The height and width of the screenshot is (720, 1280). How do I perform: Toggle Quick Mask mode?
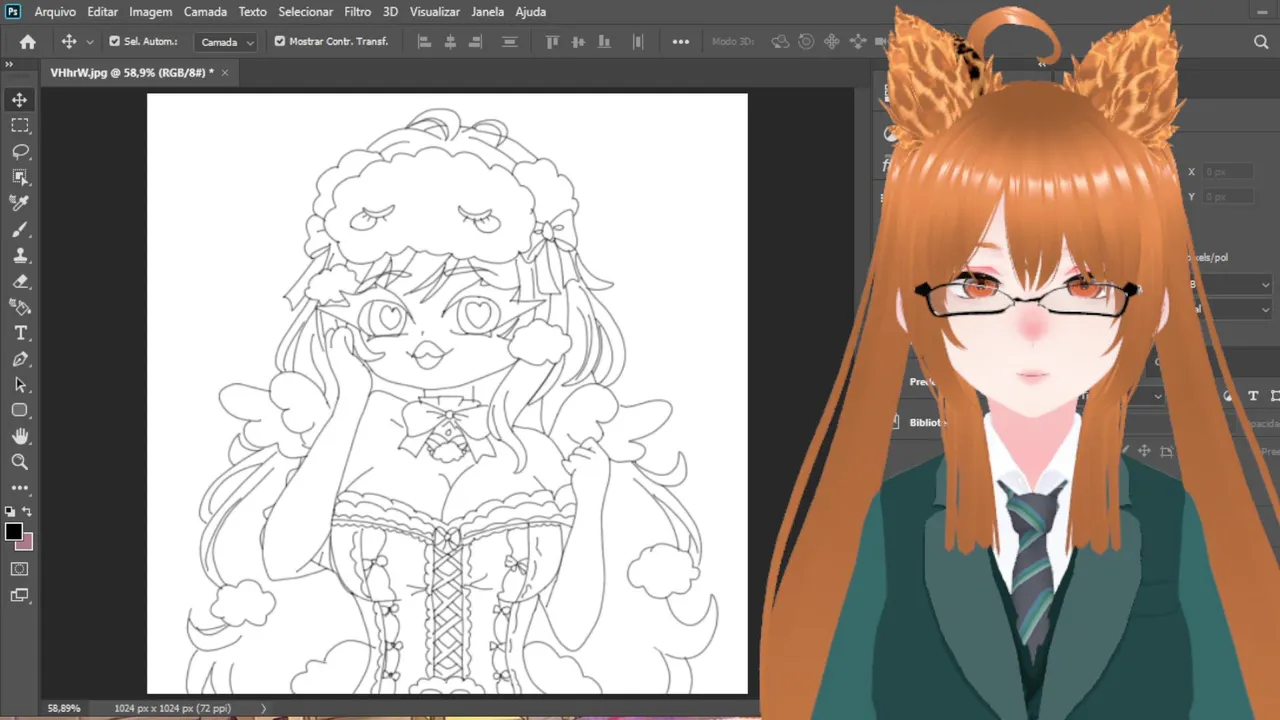(19, 569)
